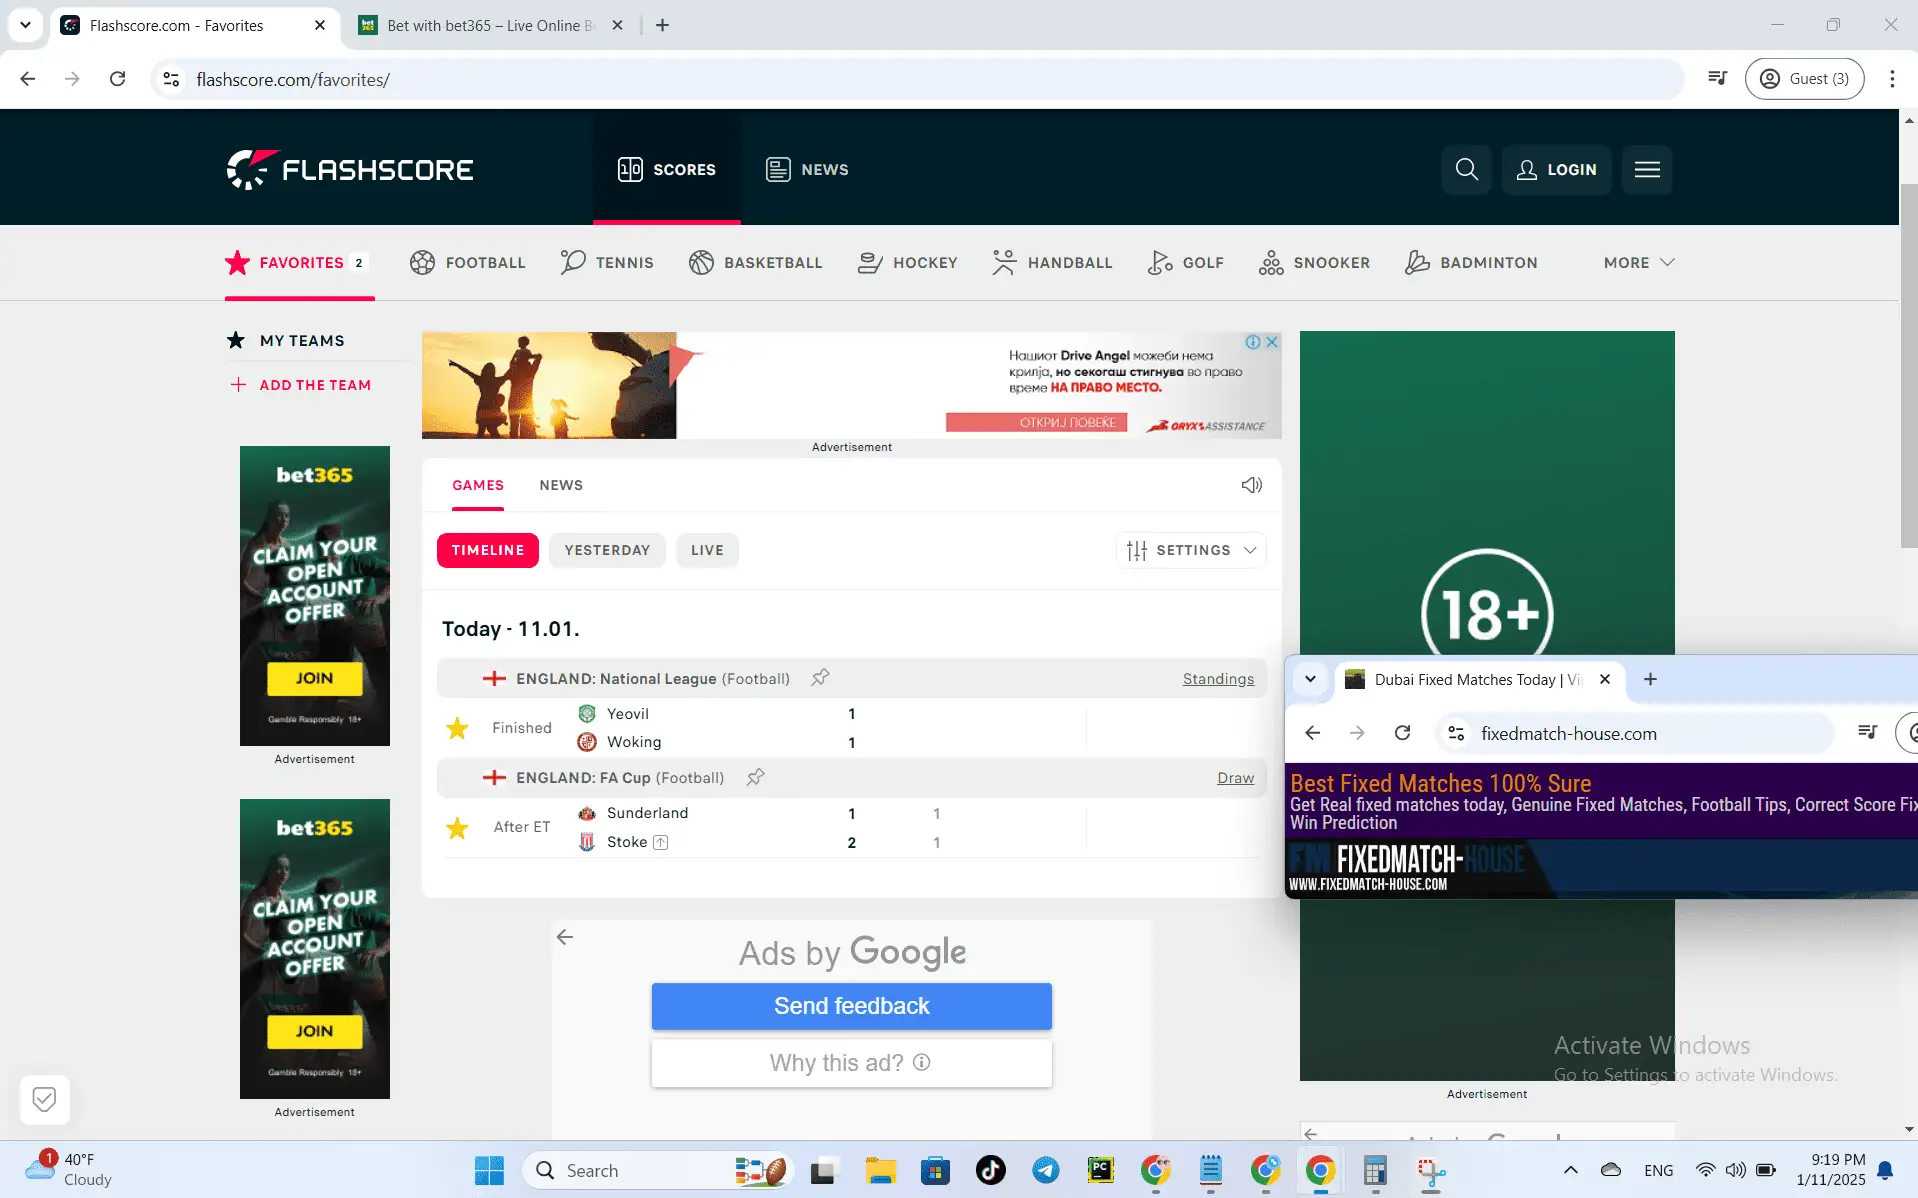Screen dimensions: 1918x1198
Task: Open TikTok from the taskbar
Action: 989,1170
